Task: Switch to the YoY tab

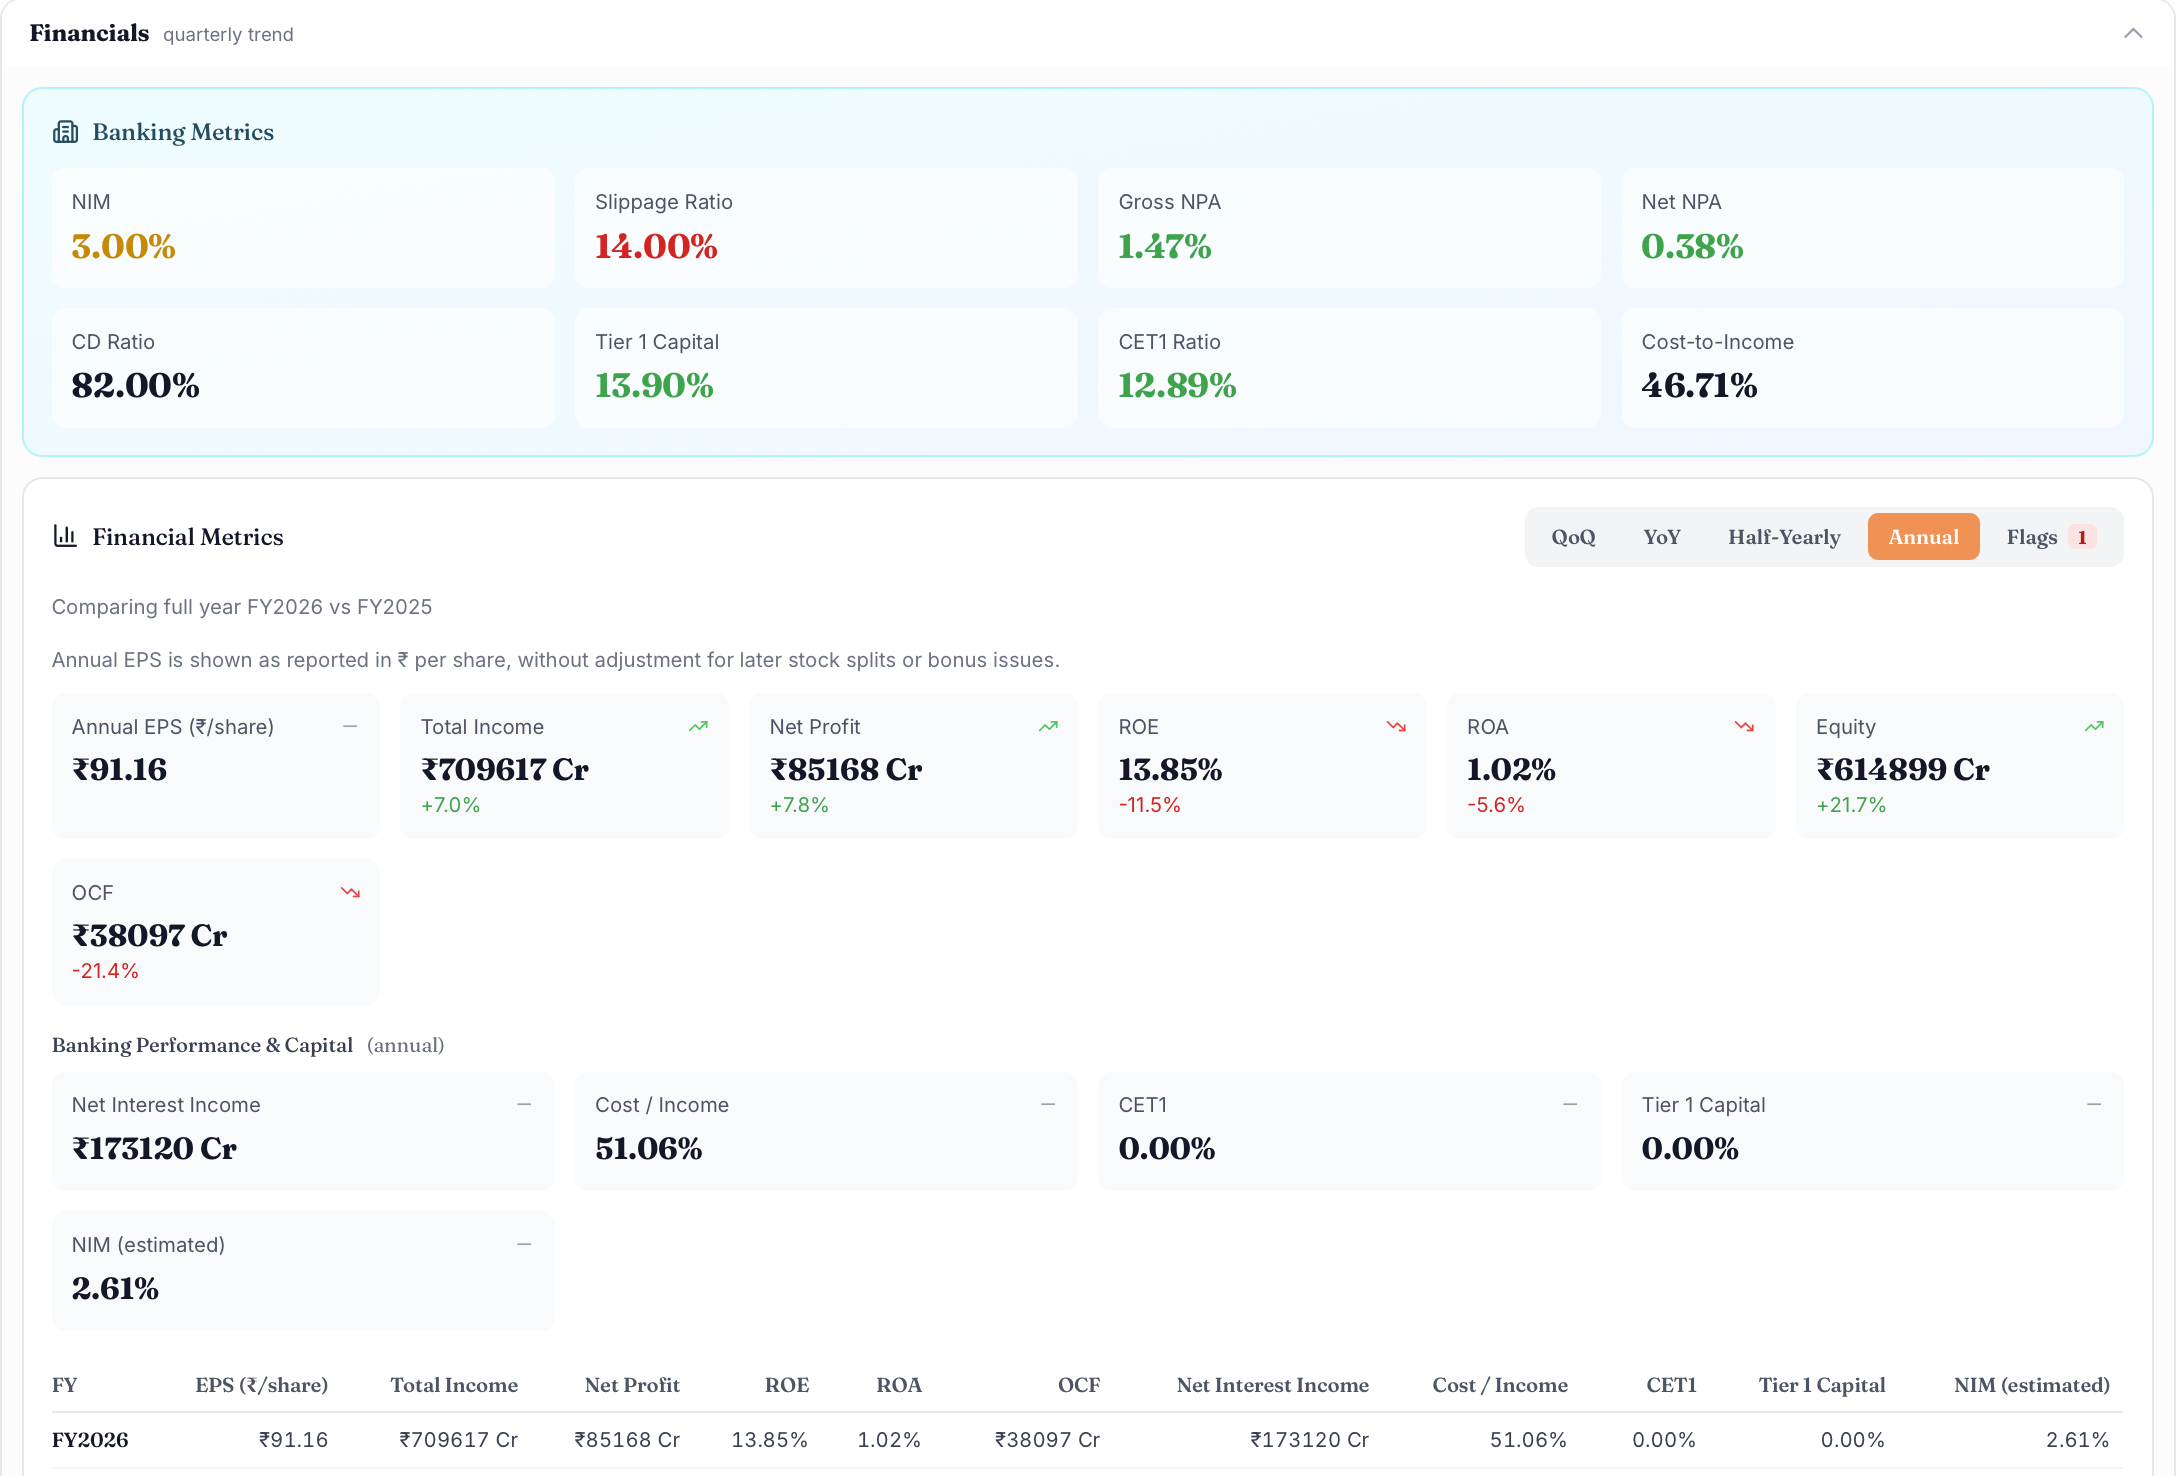Action: [1662, 537]
